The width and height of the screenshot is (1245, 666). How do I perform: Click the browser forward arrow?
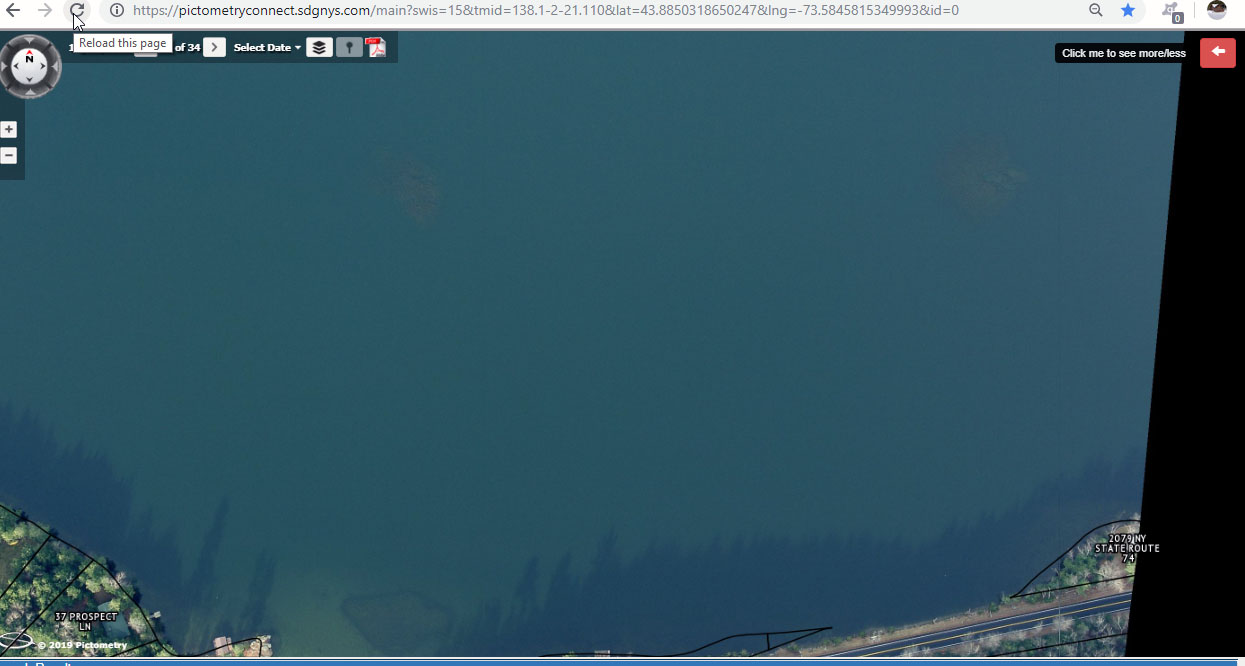[x=45, y=10]
